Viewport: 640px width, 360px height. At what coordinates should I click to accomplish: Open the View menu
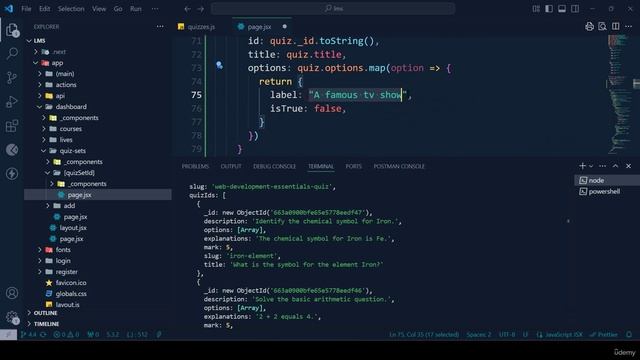[99, 9]
